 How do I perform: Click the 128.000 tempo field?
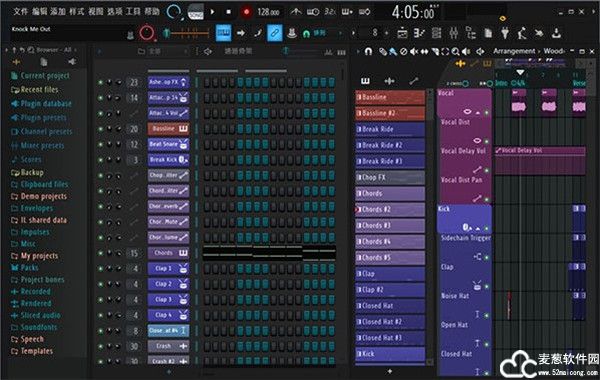tap(268, 12)
